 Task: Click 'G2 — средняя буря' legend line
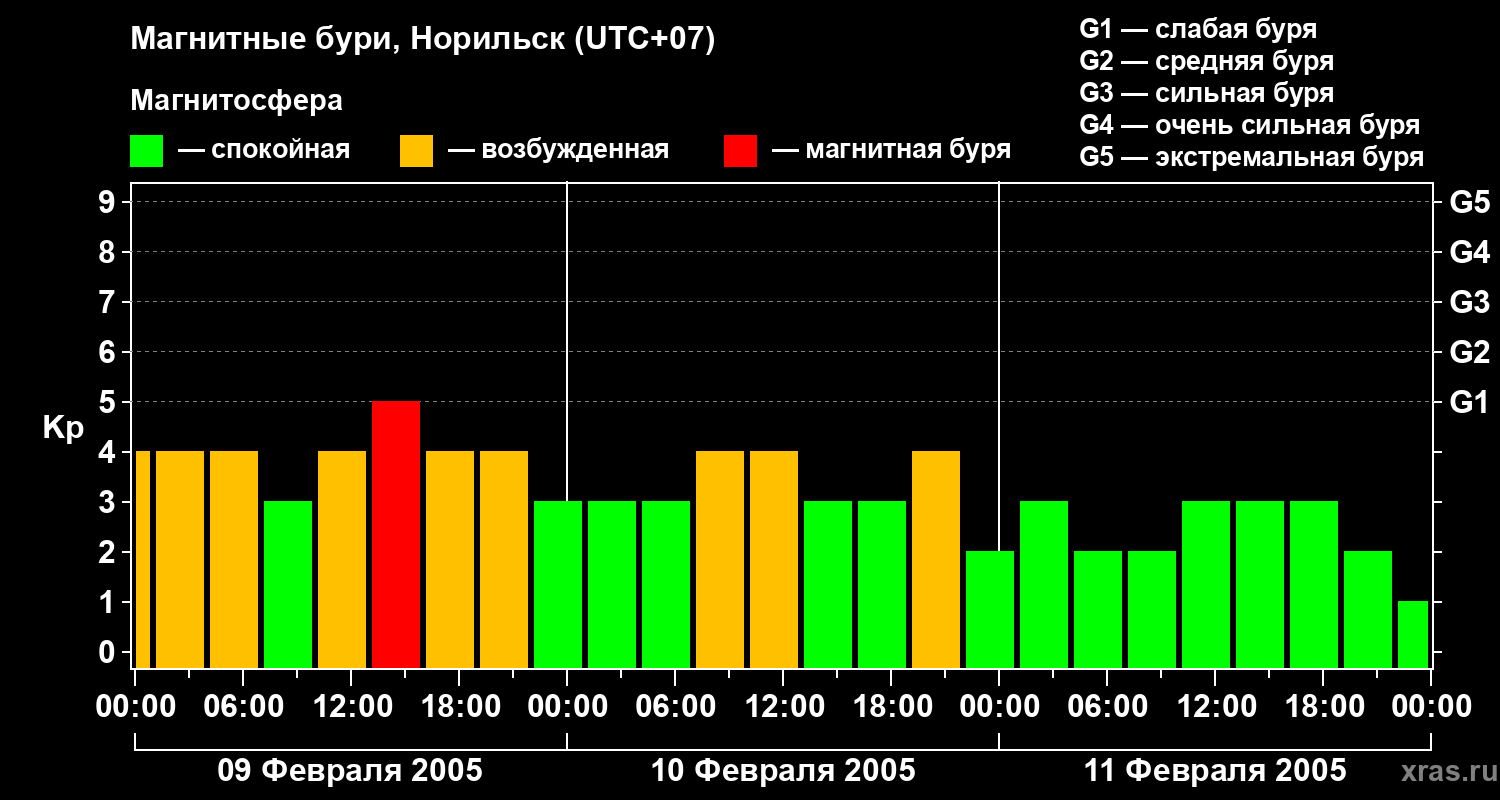coord(1206,61)
